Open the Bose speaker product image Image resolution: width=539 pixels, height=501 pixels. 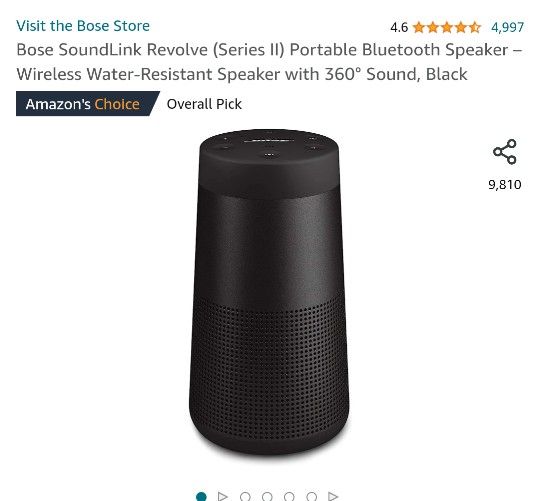269,292
